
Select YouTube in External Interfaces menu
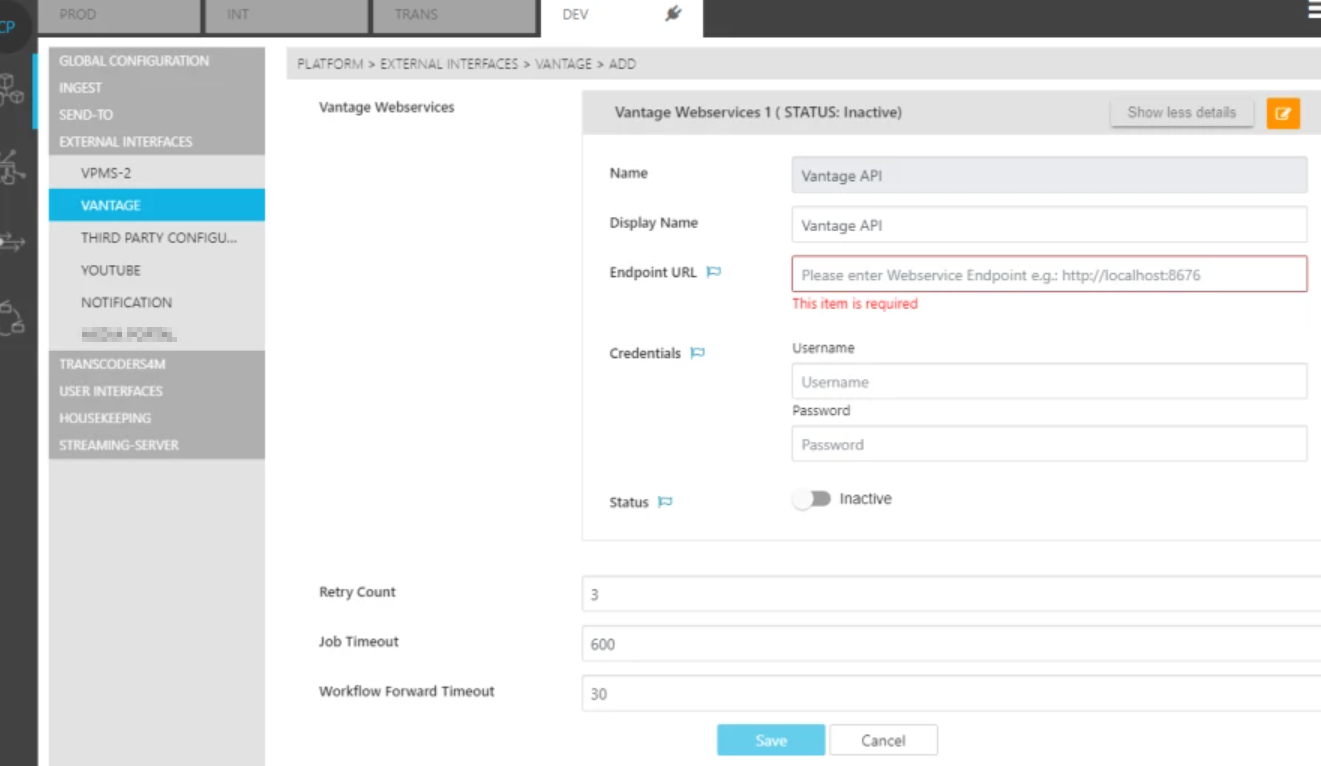click(x=111, y=270)
